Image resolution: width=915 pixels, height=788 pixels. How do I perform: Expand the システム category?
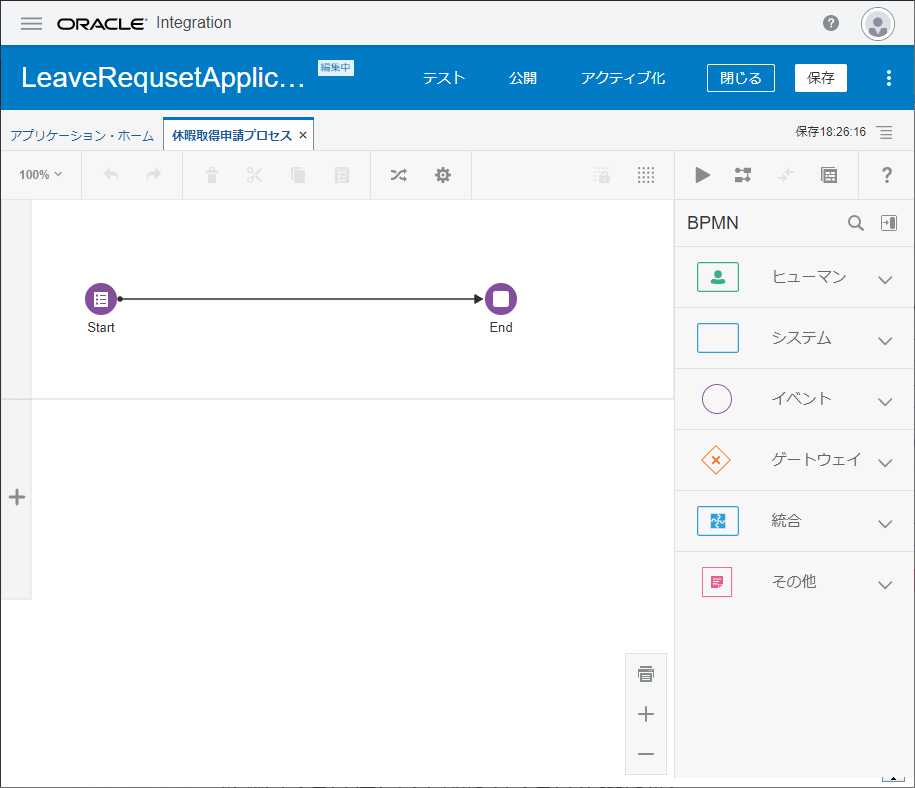[x=884, y=340]
